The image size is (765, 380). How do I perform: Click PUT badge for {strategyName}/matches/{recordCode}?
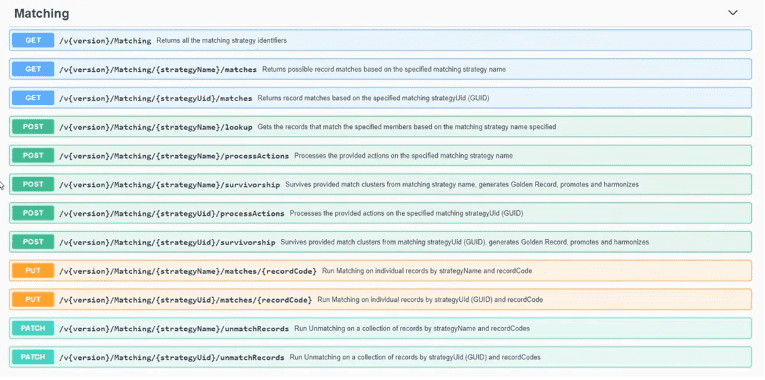(x=33, y=271)
